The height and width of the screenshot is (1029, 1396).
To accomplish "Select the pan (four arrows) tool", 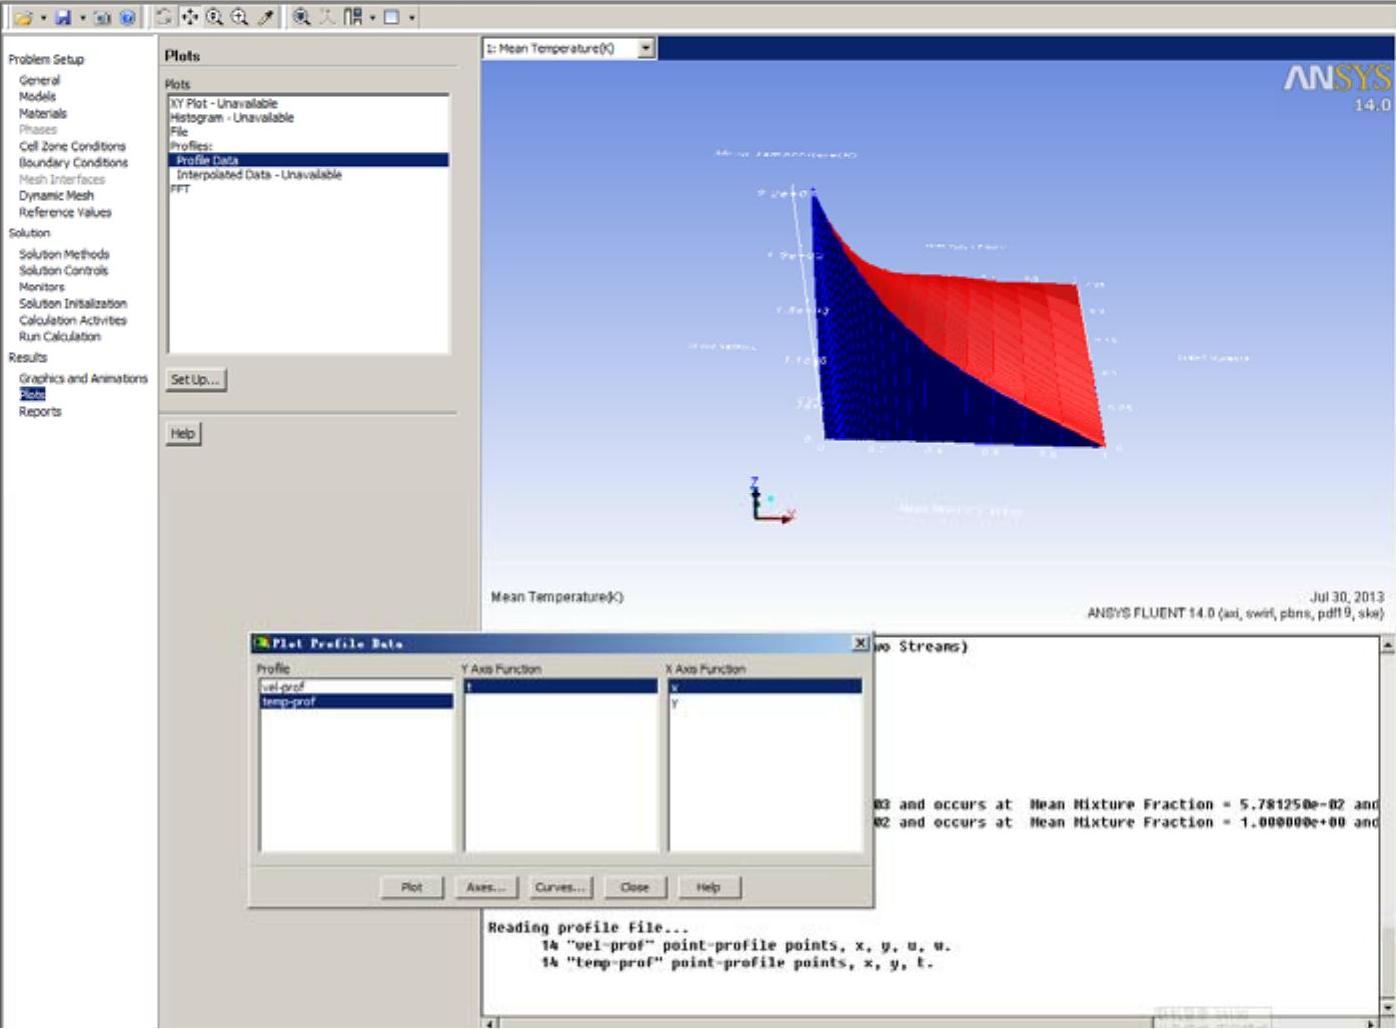I will (x=189, y=17).
